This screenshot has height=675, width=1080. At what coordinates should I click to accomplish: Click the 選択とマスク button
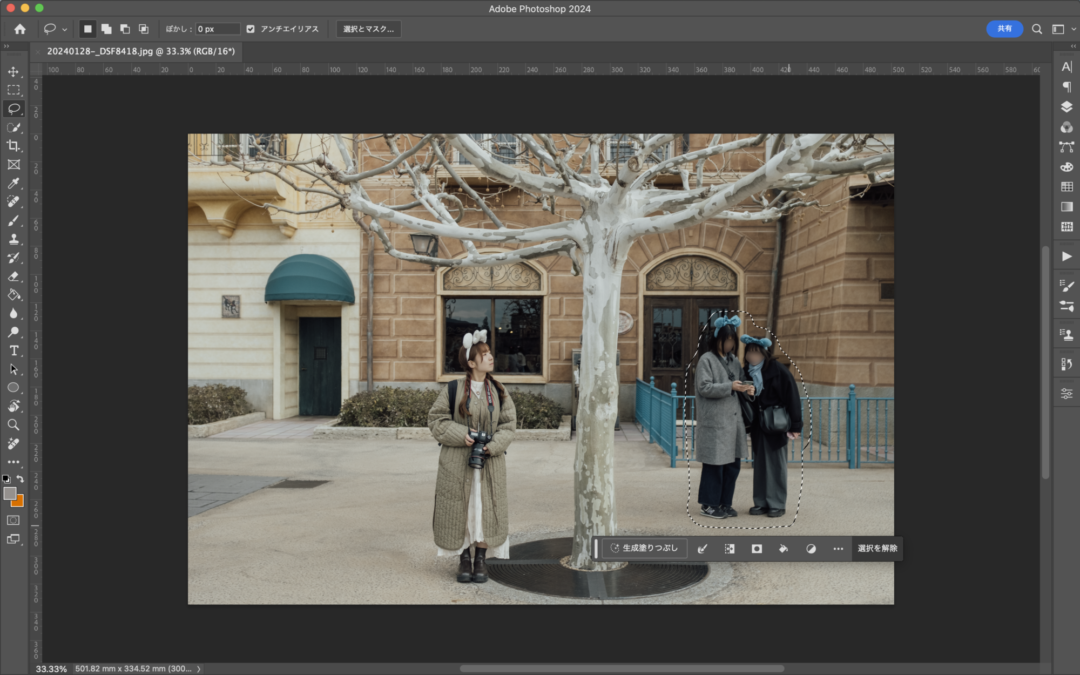pos(368,29)
